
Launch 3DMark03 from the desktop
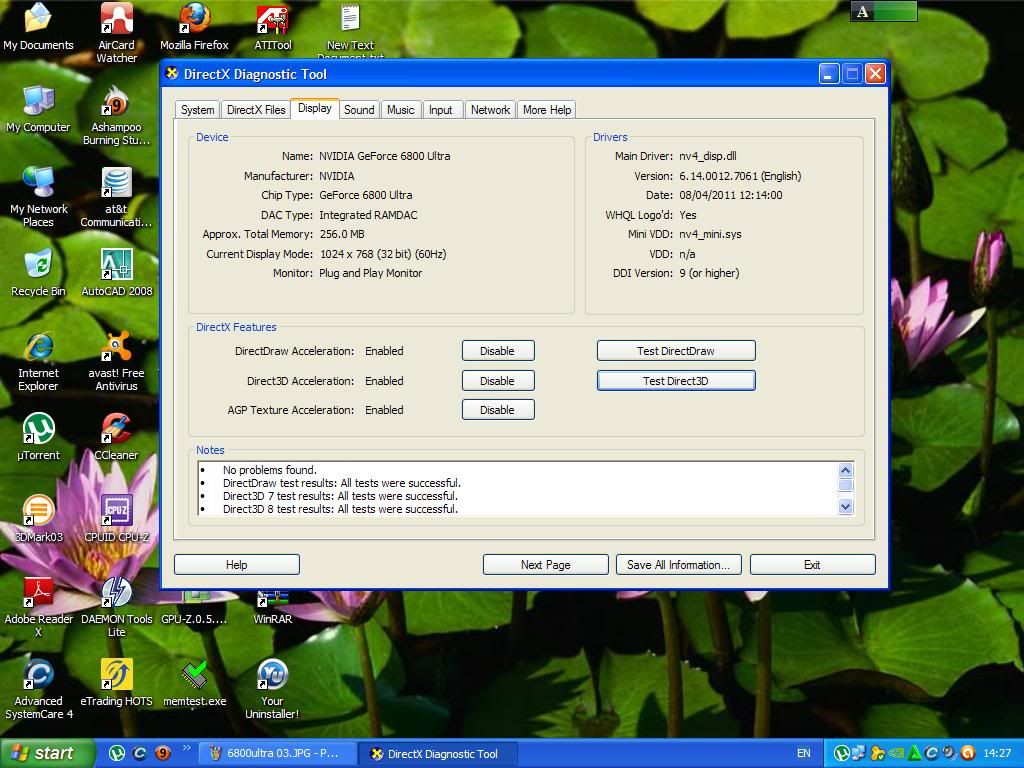(x=38, y=519)
